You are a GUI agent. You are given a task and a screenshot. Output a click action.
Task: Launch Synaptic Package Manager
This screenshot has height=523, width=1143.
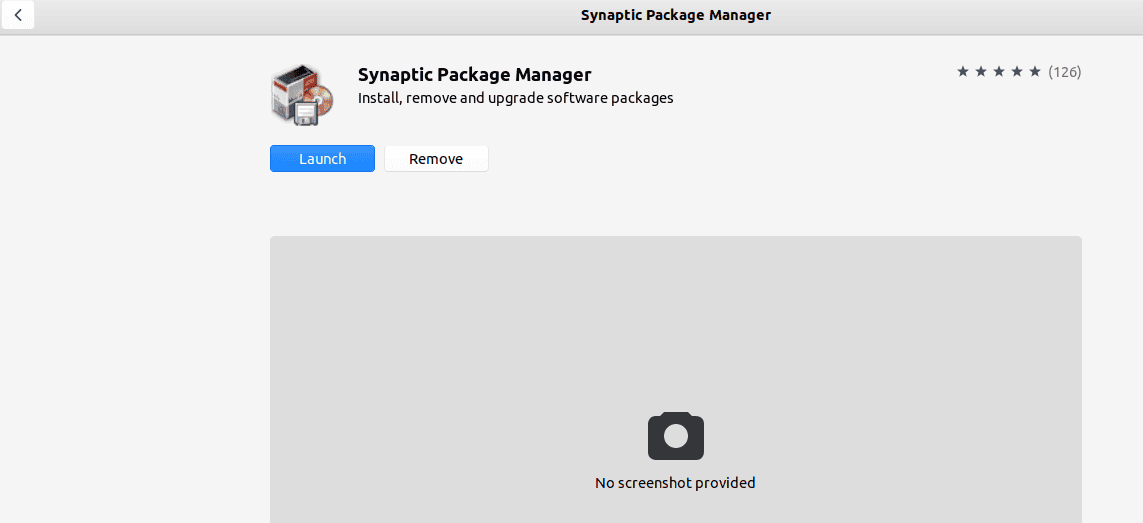pyautogui.click(x=322, y=159)
